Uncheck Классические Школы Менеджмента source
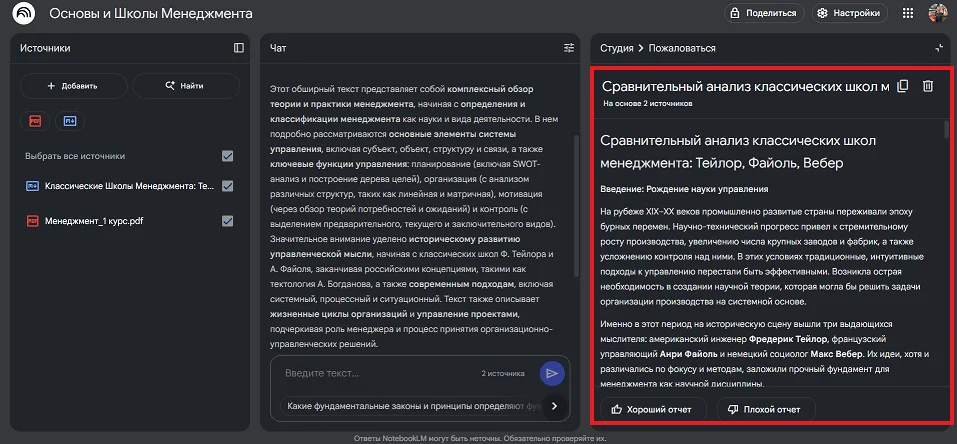 pyautogui.click(x=228, y=186)
